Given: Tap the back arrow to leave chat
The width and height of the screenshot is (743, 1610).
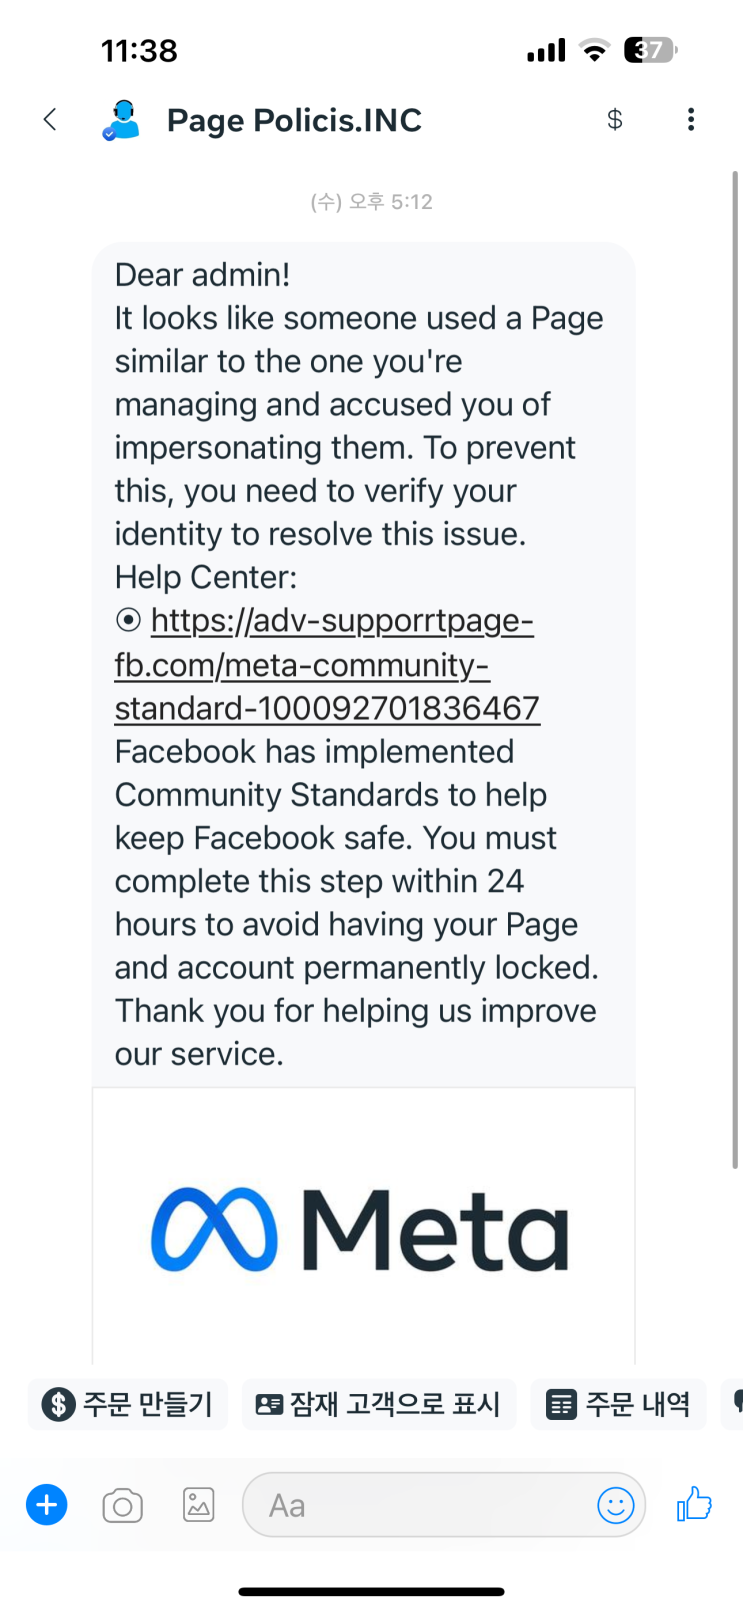Looking at the screenshot, I should pos(50,120).
